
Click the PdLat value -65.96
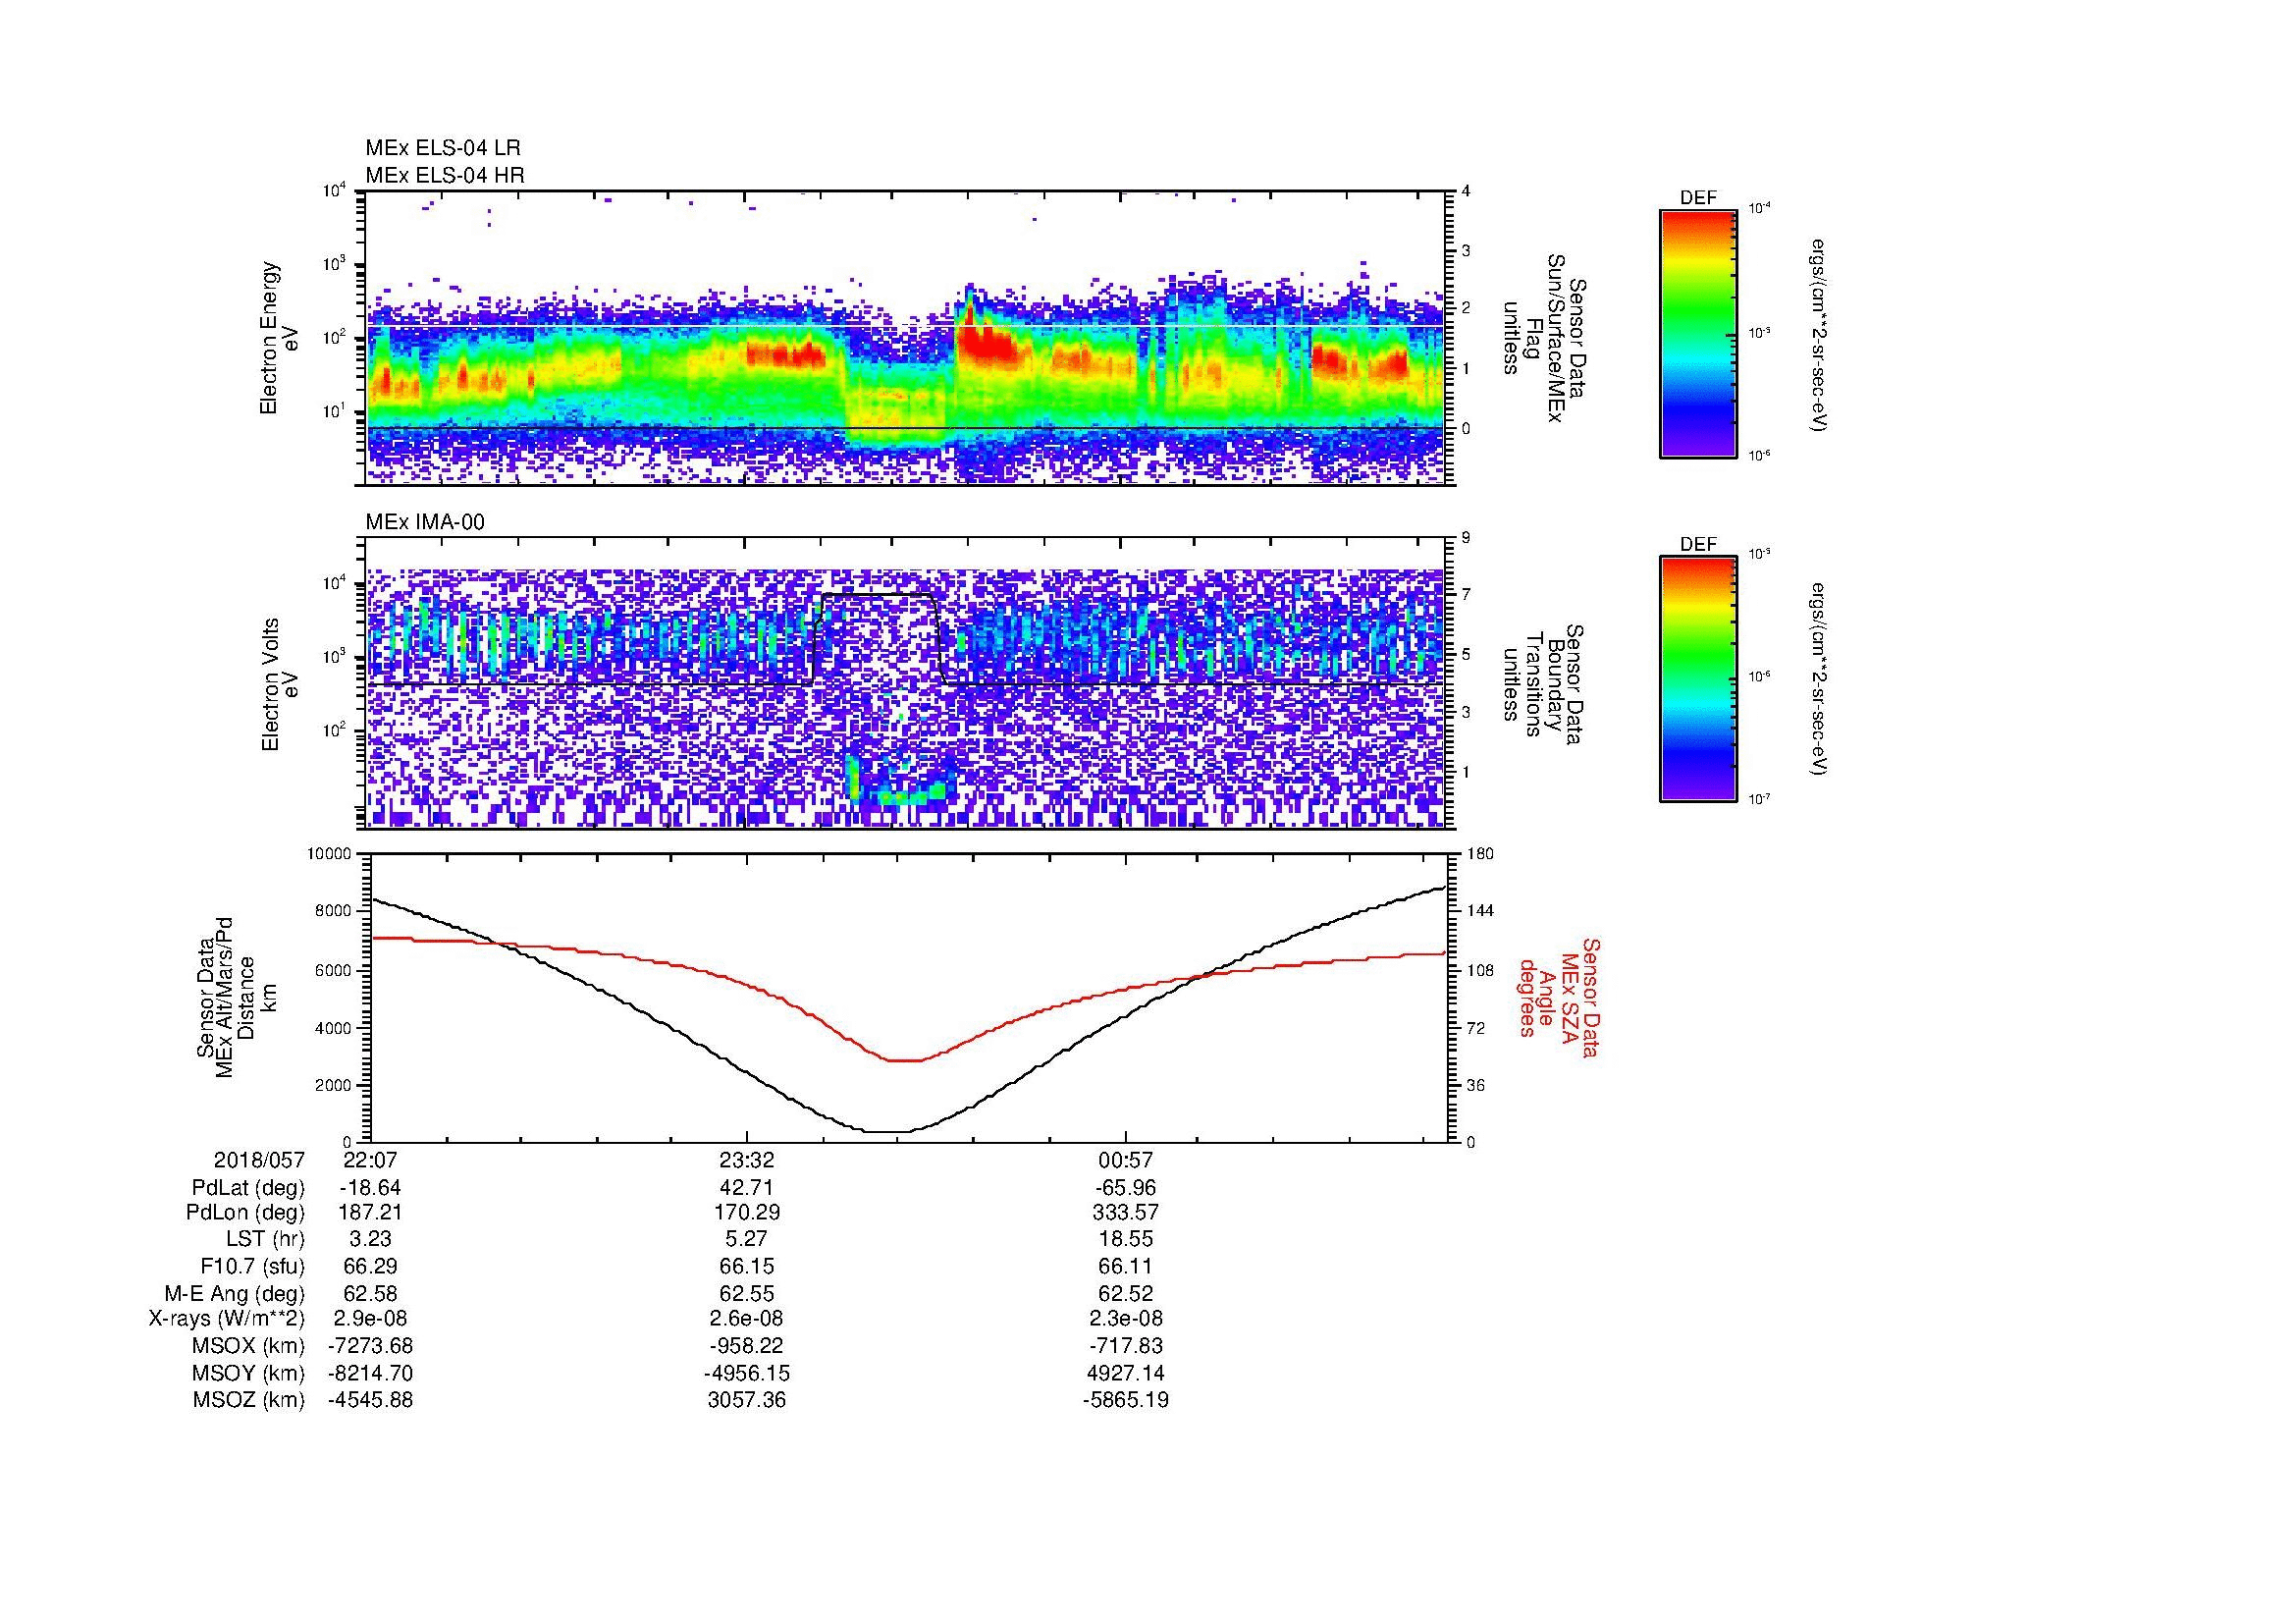(1125, 1188)
